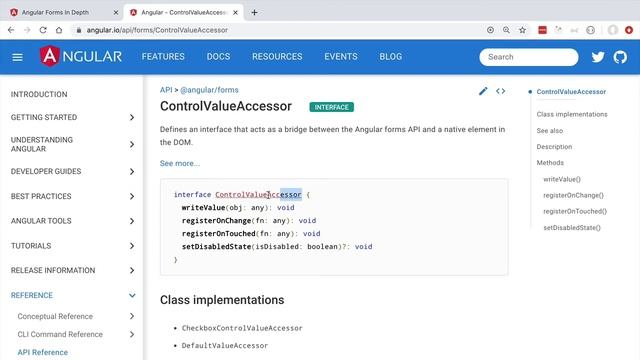Image resolution: width=640 pixels, height=360 pixels.
Task: Click registerOnChange in the code block
Action: click(x=216, y=221)
